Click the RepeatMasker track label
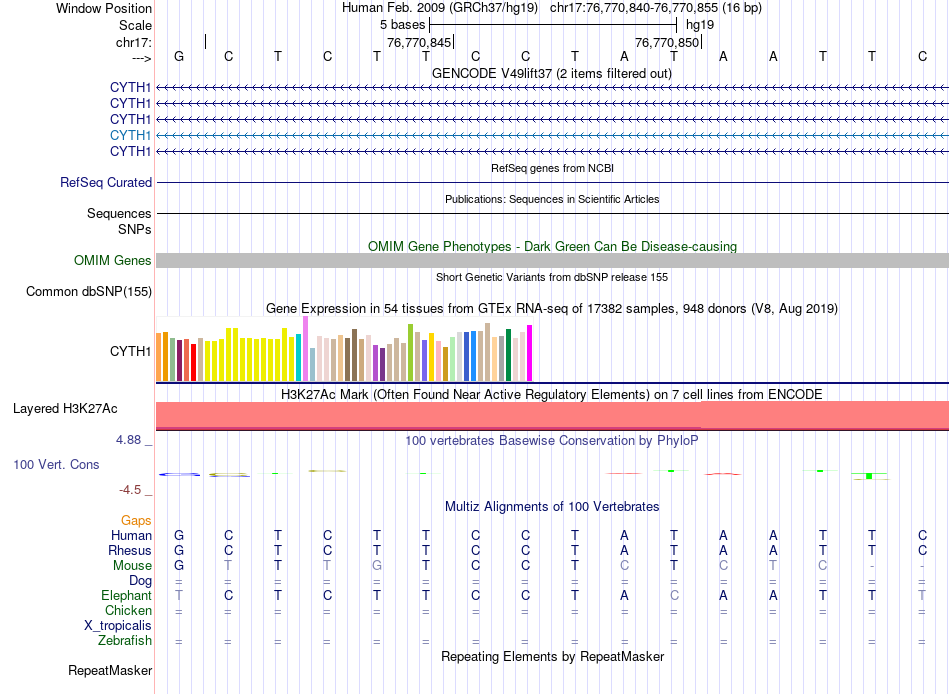 coord(110,670)
